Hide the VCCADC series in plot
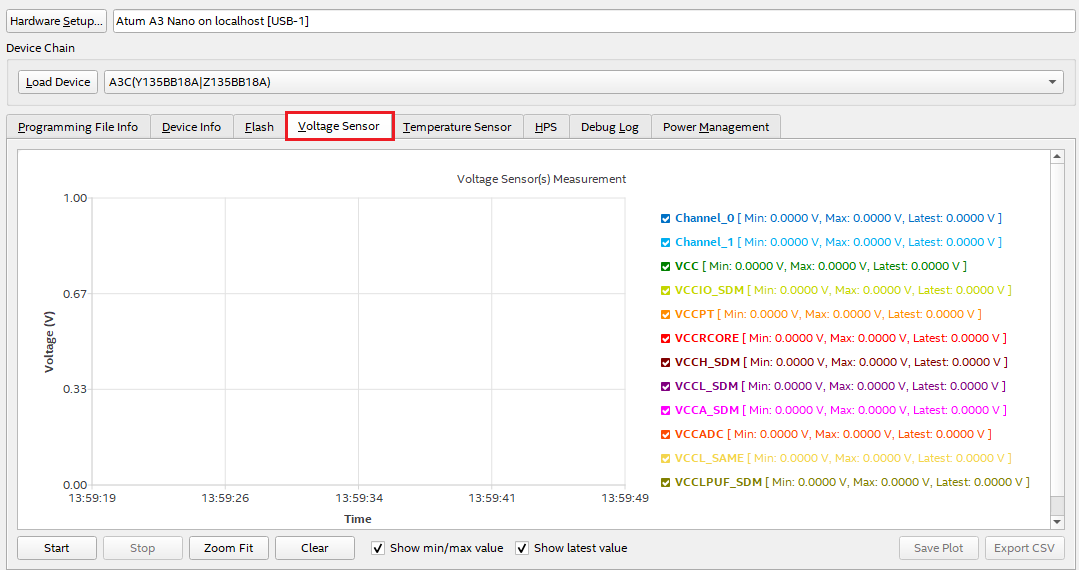The width and height of the screenshot is (1079, 570). [x=666, y=434]
